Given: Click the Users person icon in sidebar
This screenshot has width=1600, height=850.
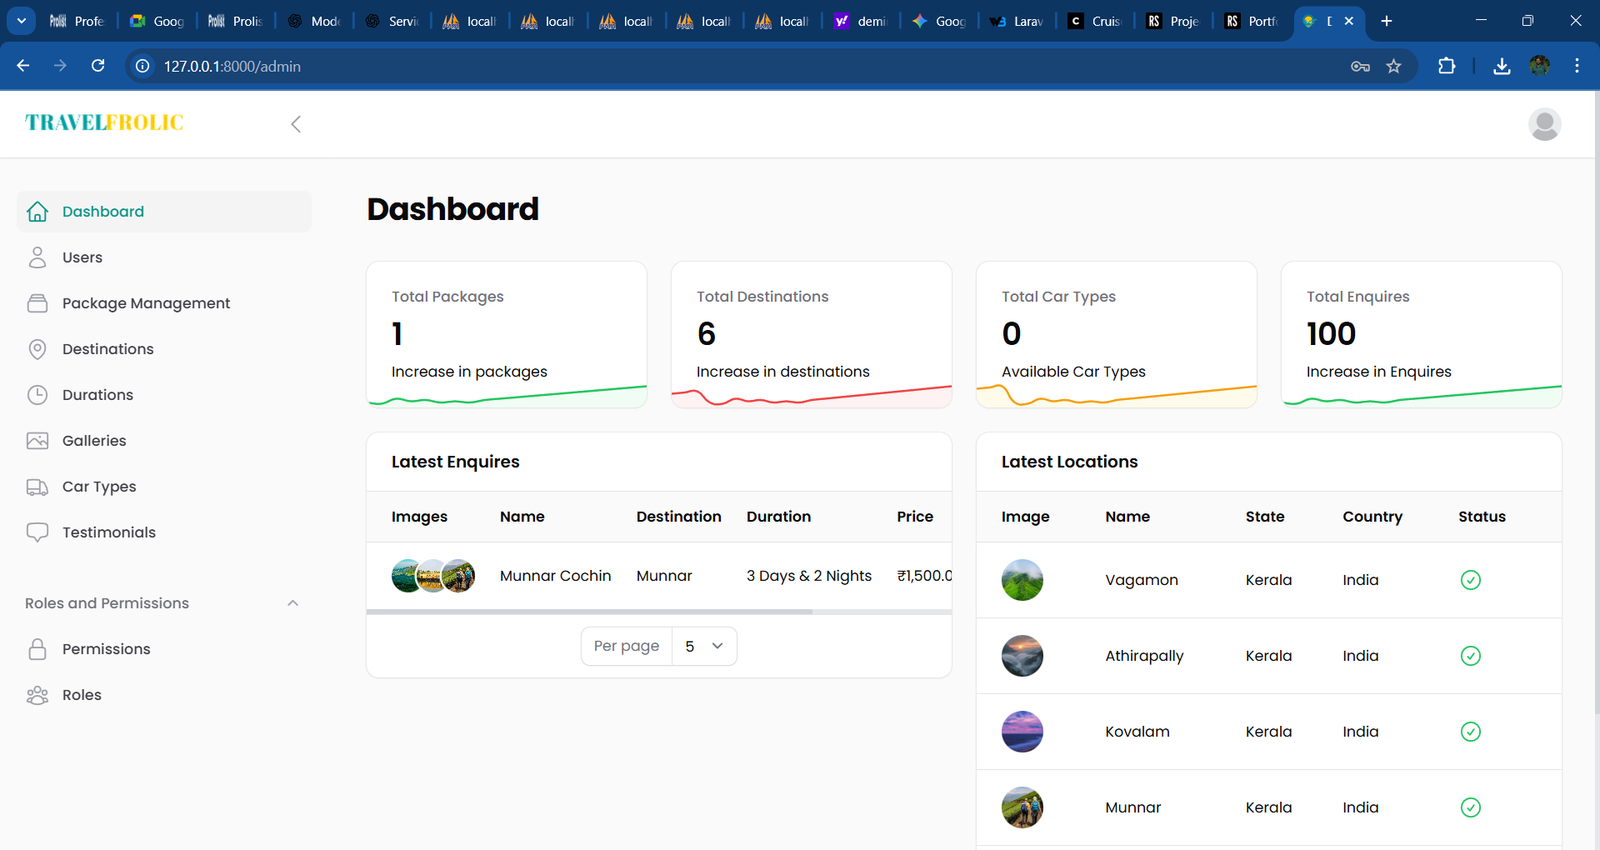Looking at the screenshot, I should click(37, 257).
